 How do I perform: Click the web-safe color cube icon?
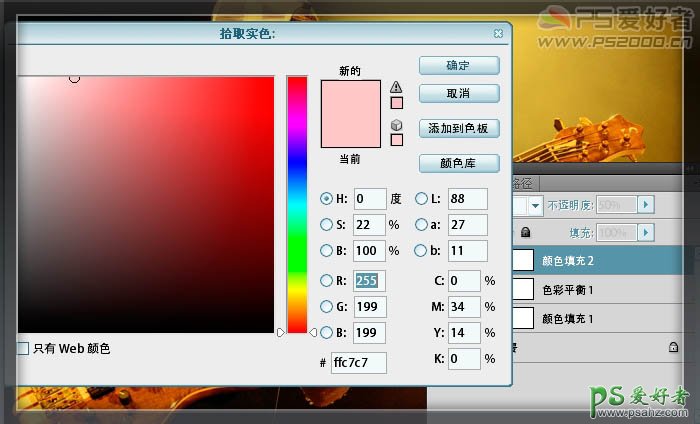[396, 125]
